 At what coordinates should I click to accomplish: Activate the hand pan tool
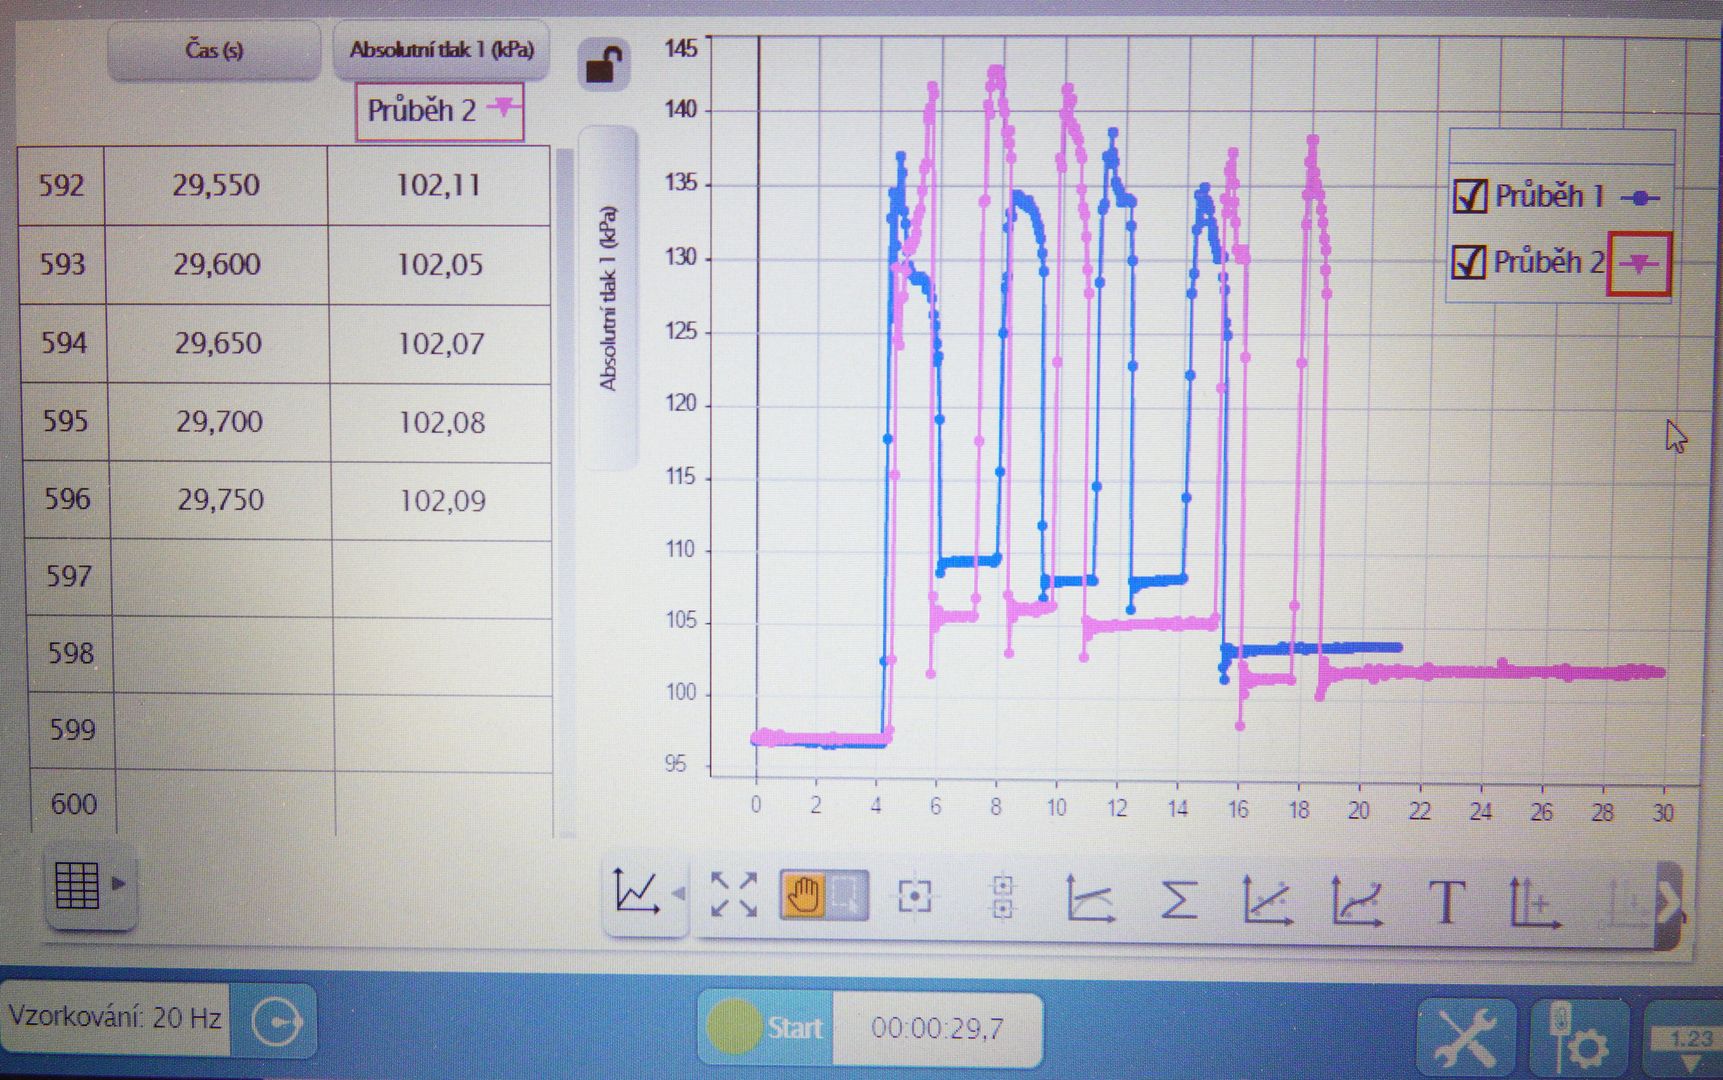pos(803,894)
